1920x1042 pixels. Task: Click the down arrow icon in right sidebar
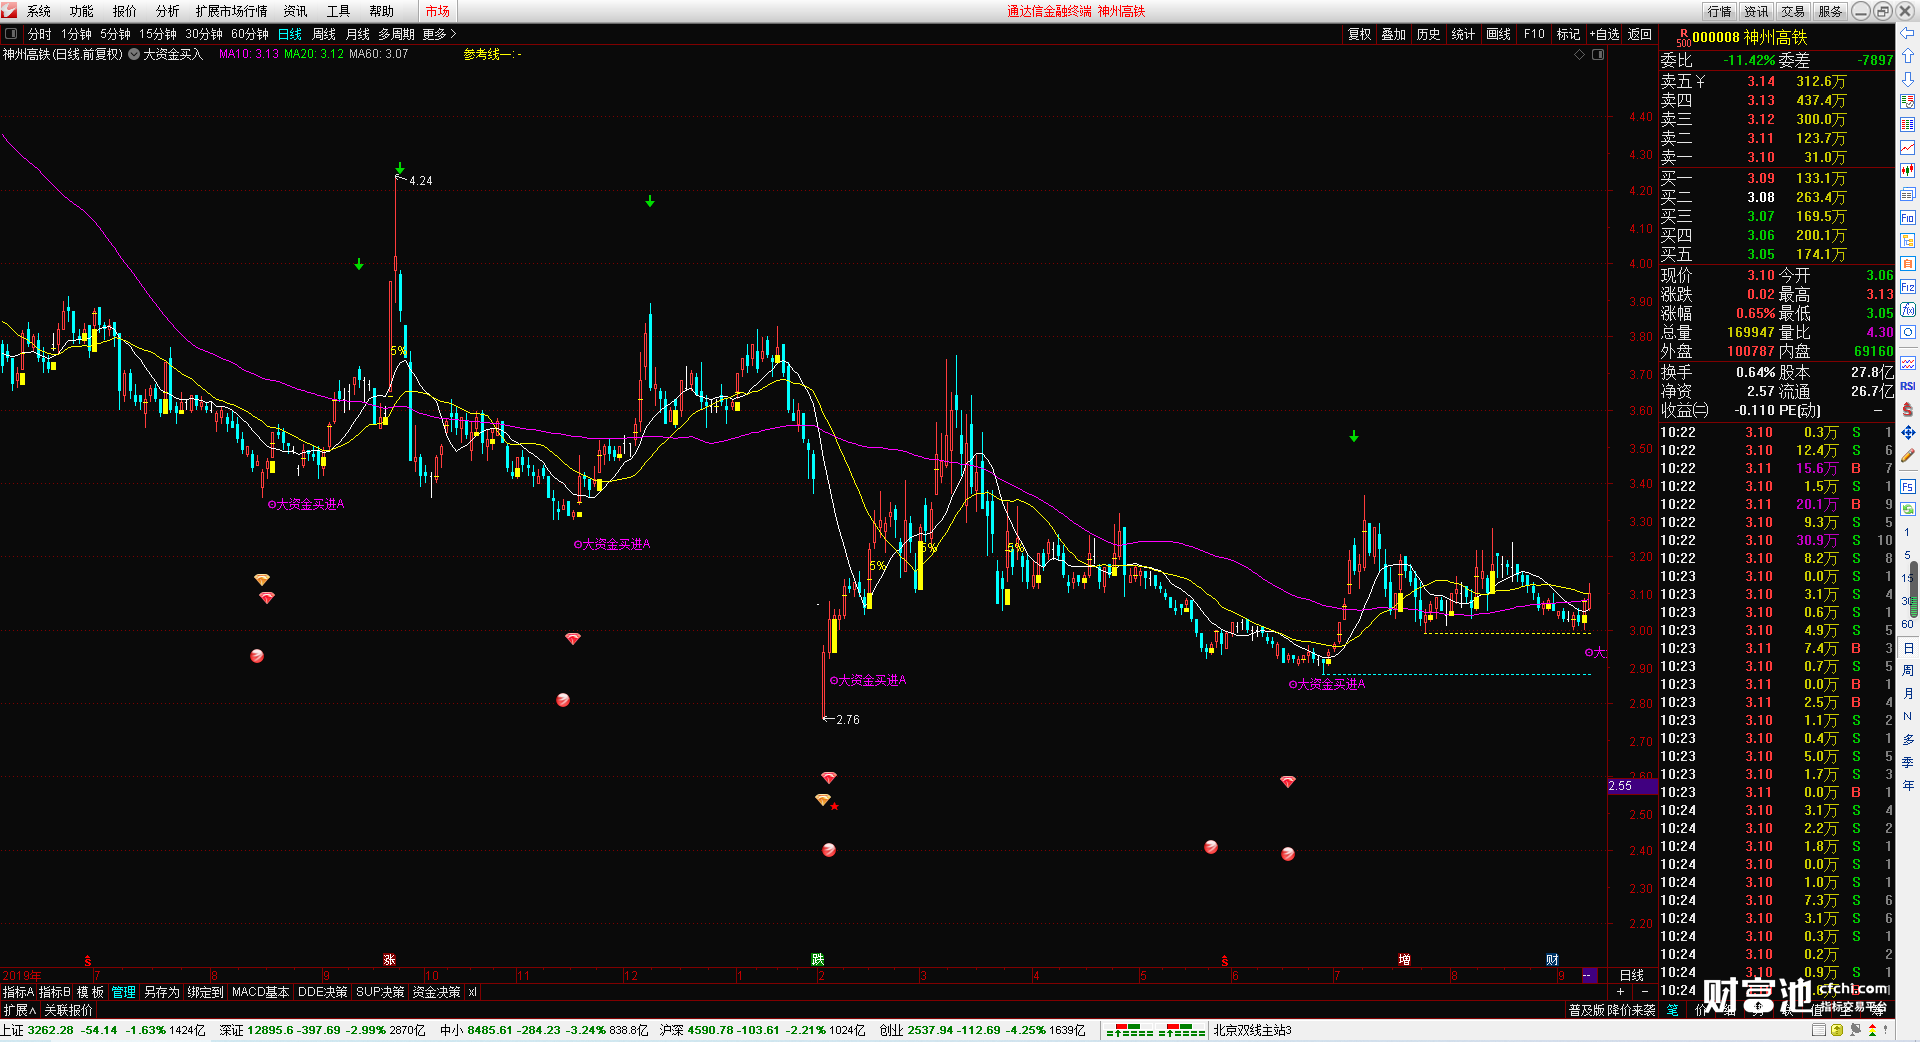1907,79
